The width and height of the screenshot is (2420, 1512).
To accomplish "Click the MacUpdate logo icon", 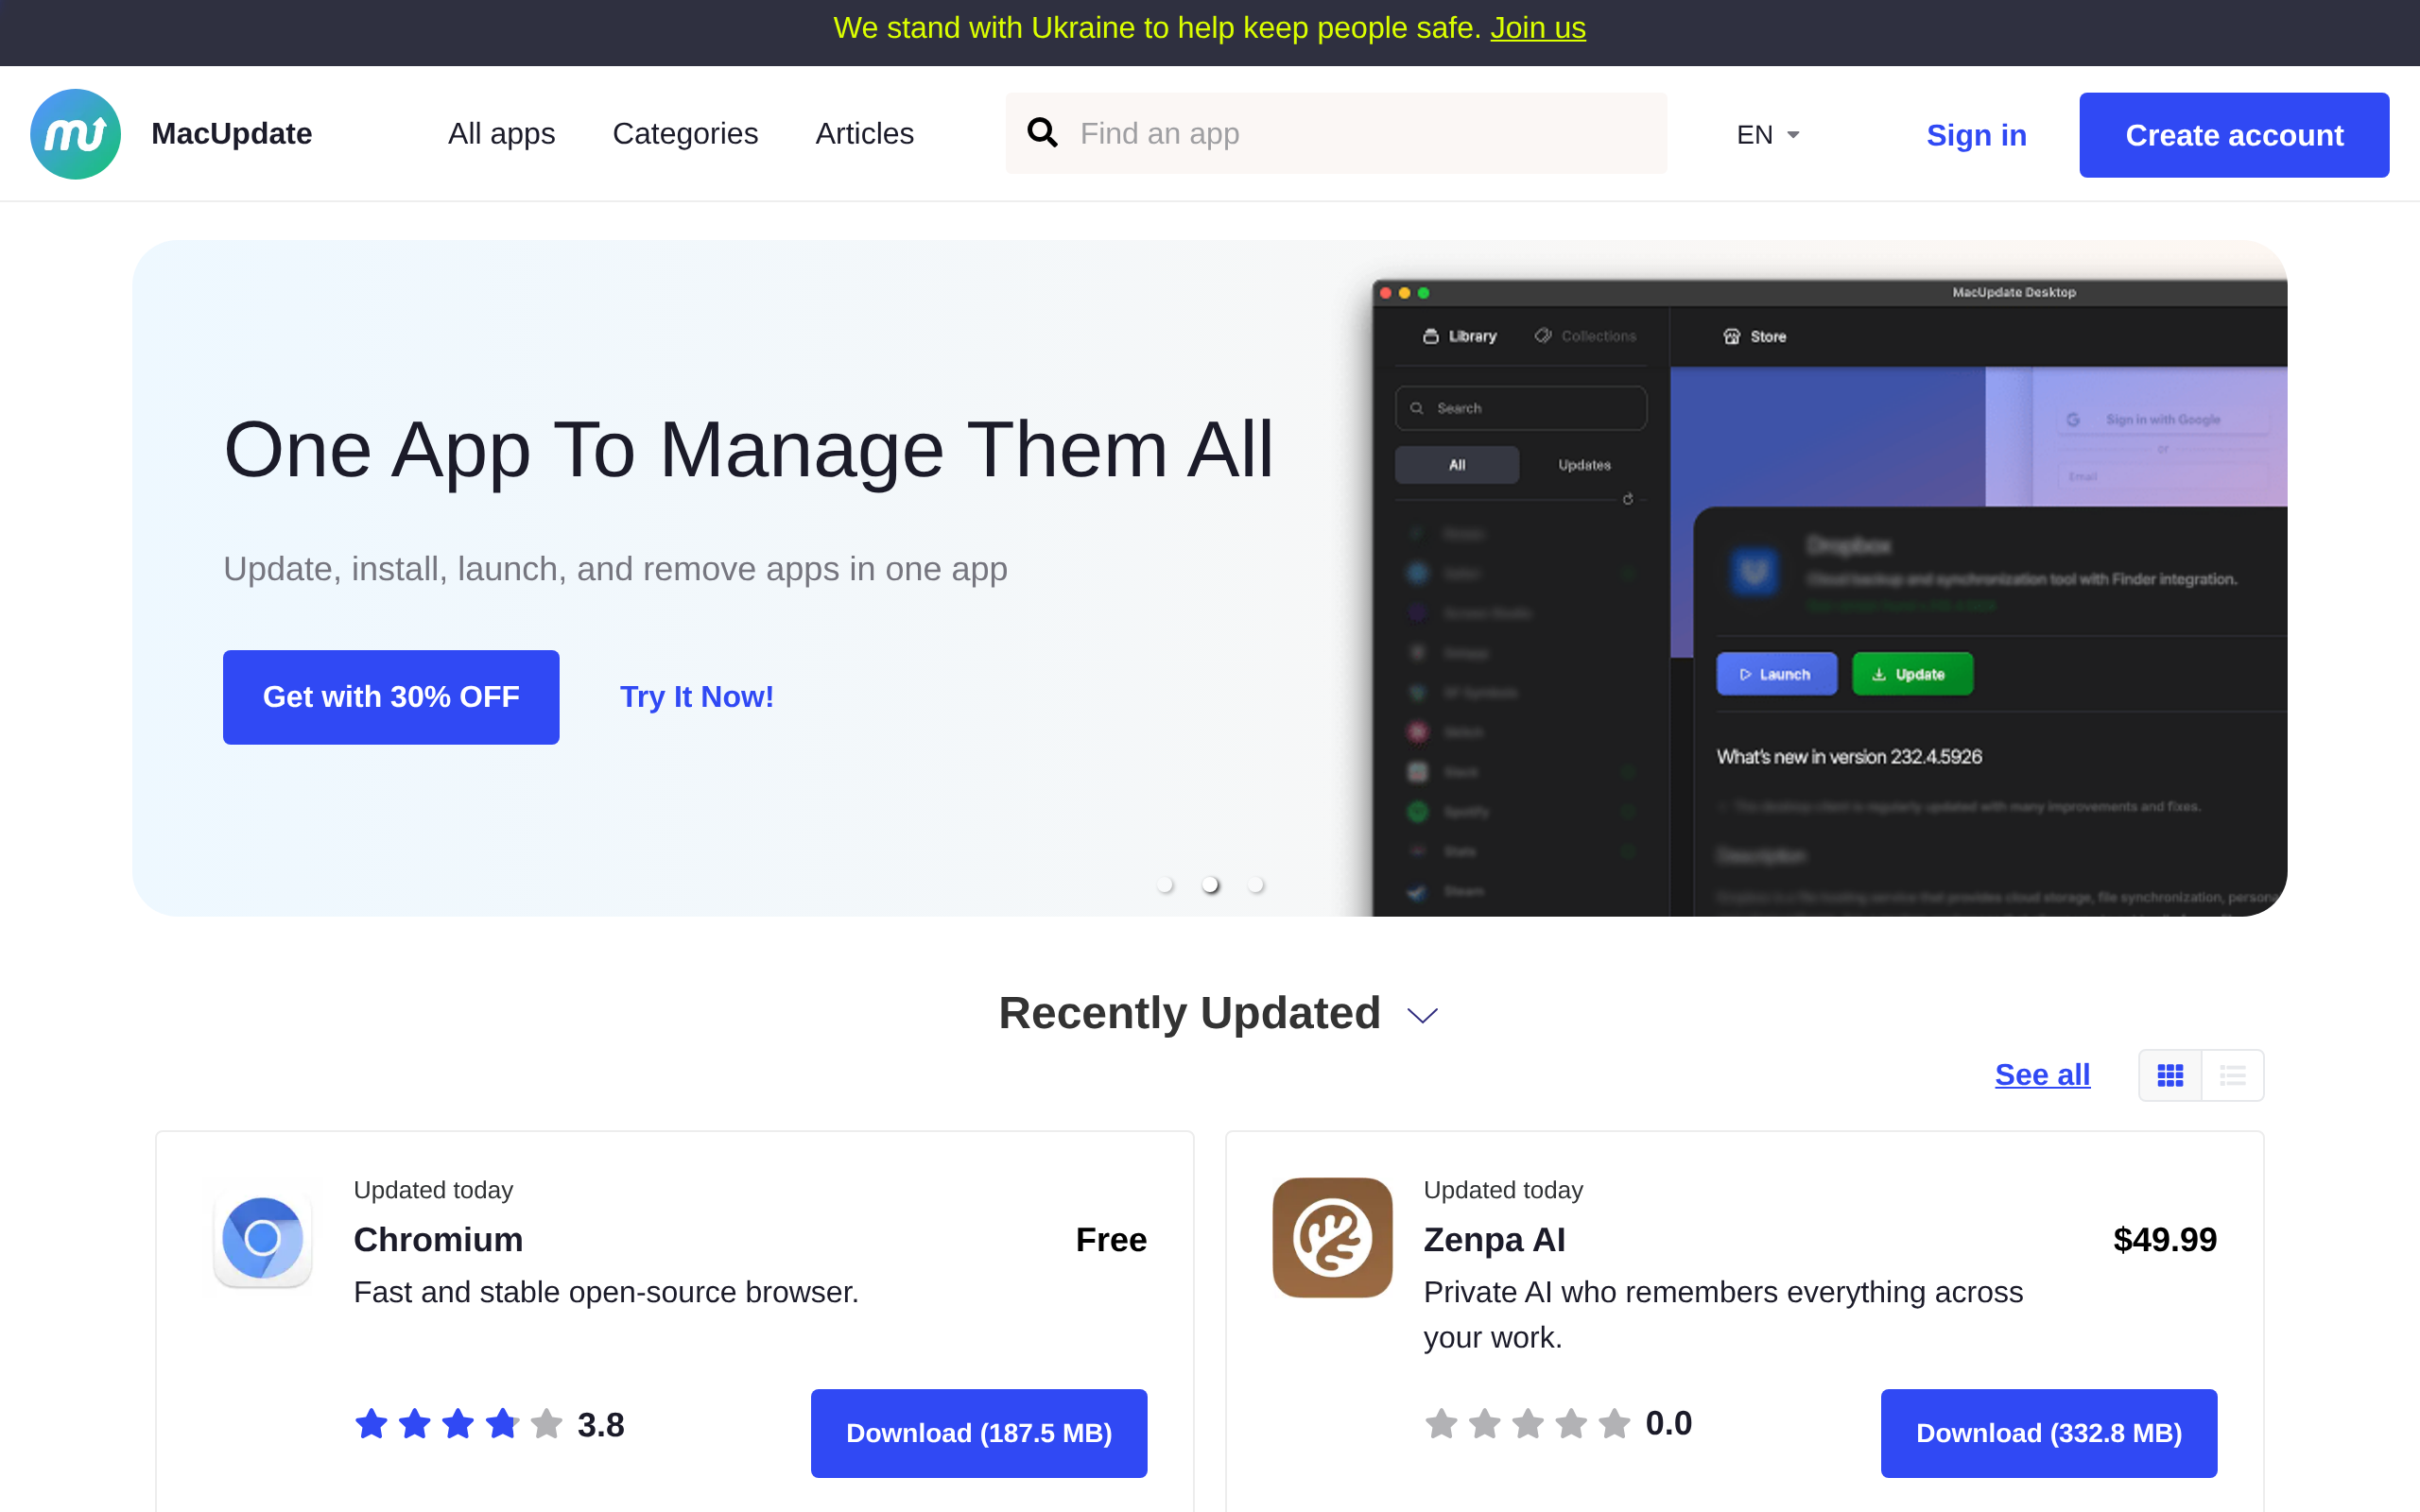I will tap(75, 134).
